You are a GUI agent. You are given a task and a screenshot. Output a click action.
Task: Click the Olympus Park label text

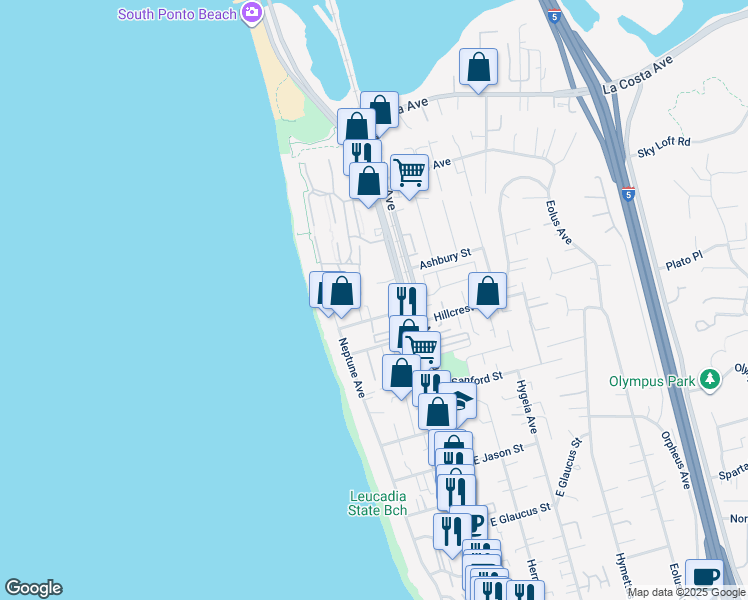click(652, 382)
